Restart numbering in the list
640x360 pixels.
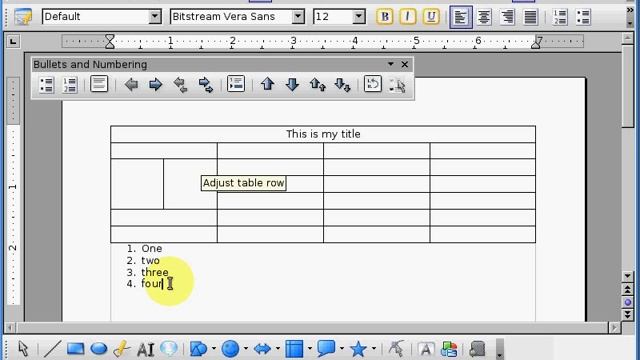(x=372, y=84)
